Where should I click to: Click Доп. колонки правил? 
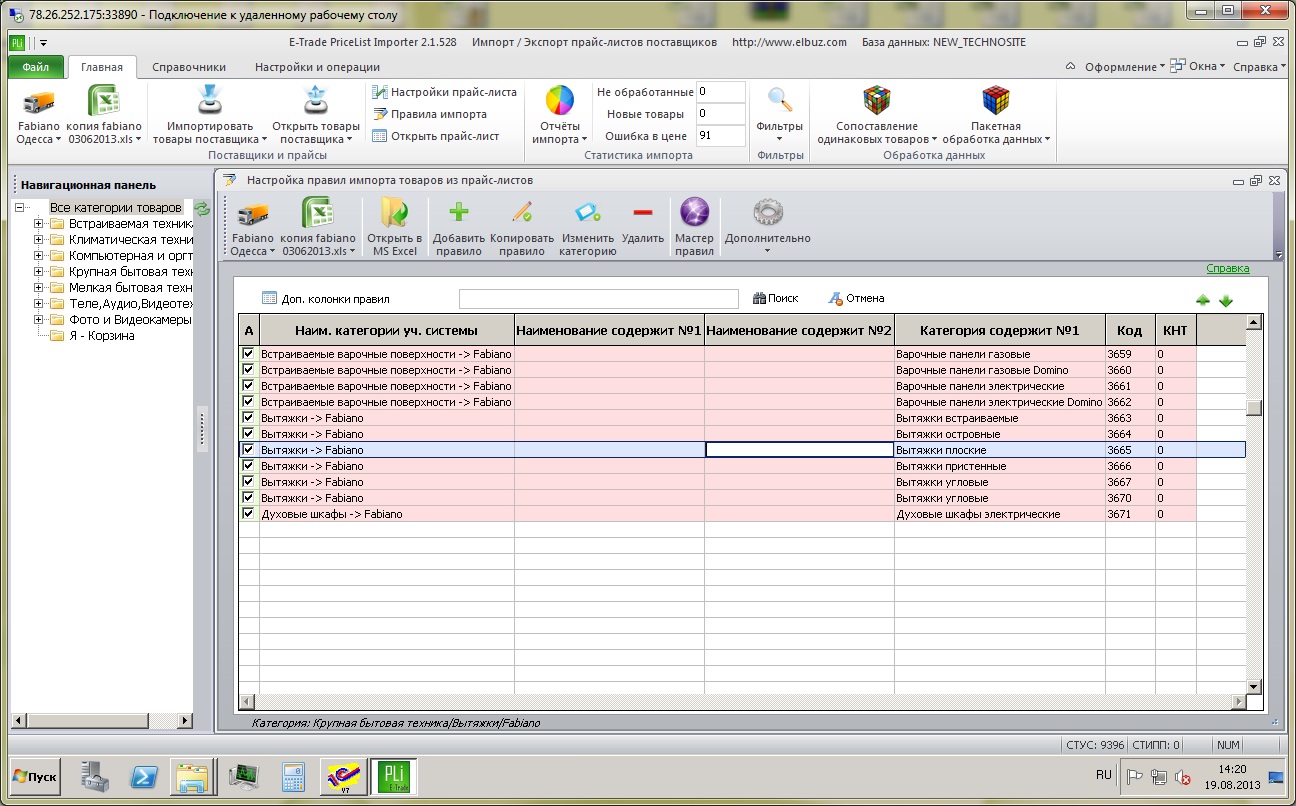pos(326,298)
